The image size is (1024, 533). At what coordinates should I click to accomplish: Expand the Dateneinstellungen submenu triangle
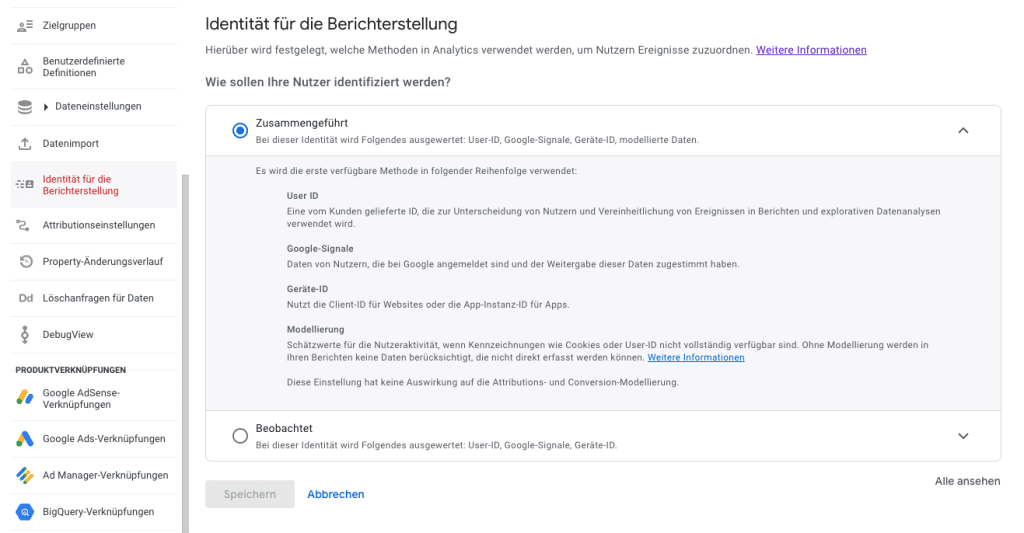click(x=46, y=107)
